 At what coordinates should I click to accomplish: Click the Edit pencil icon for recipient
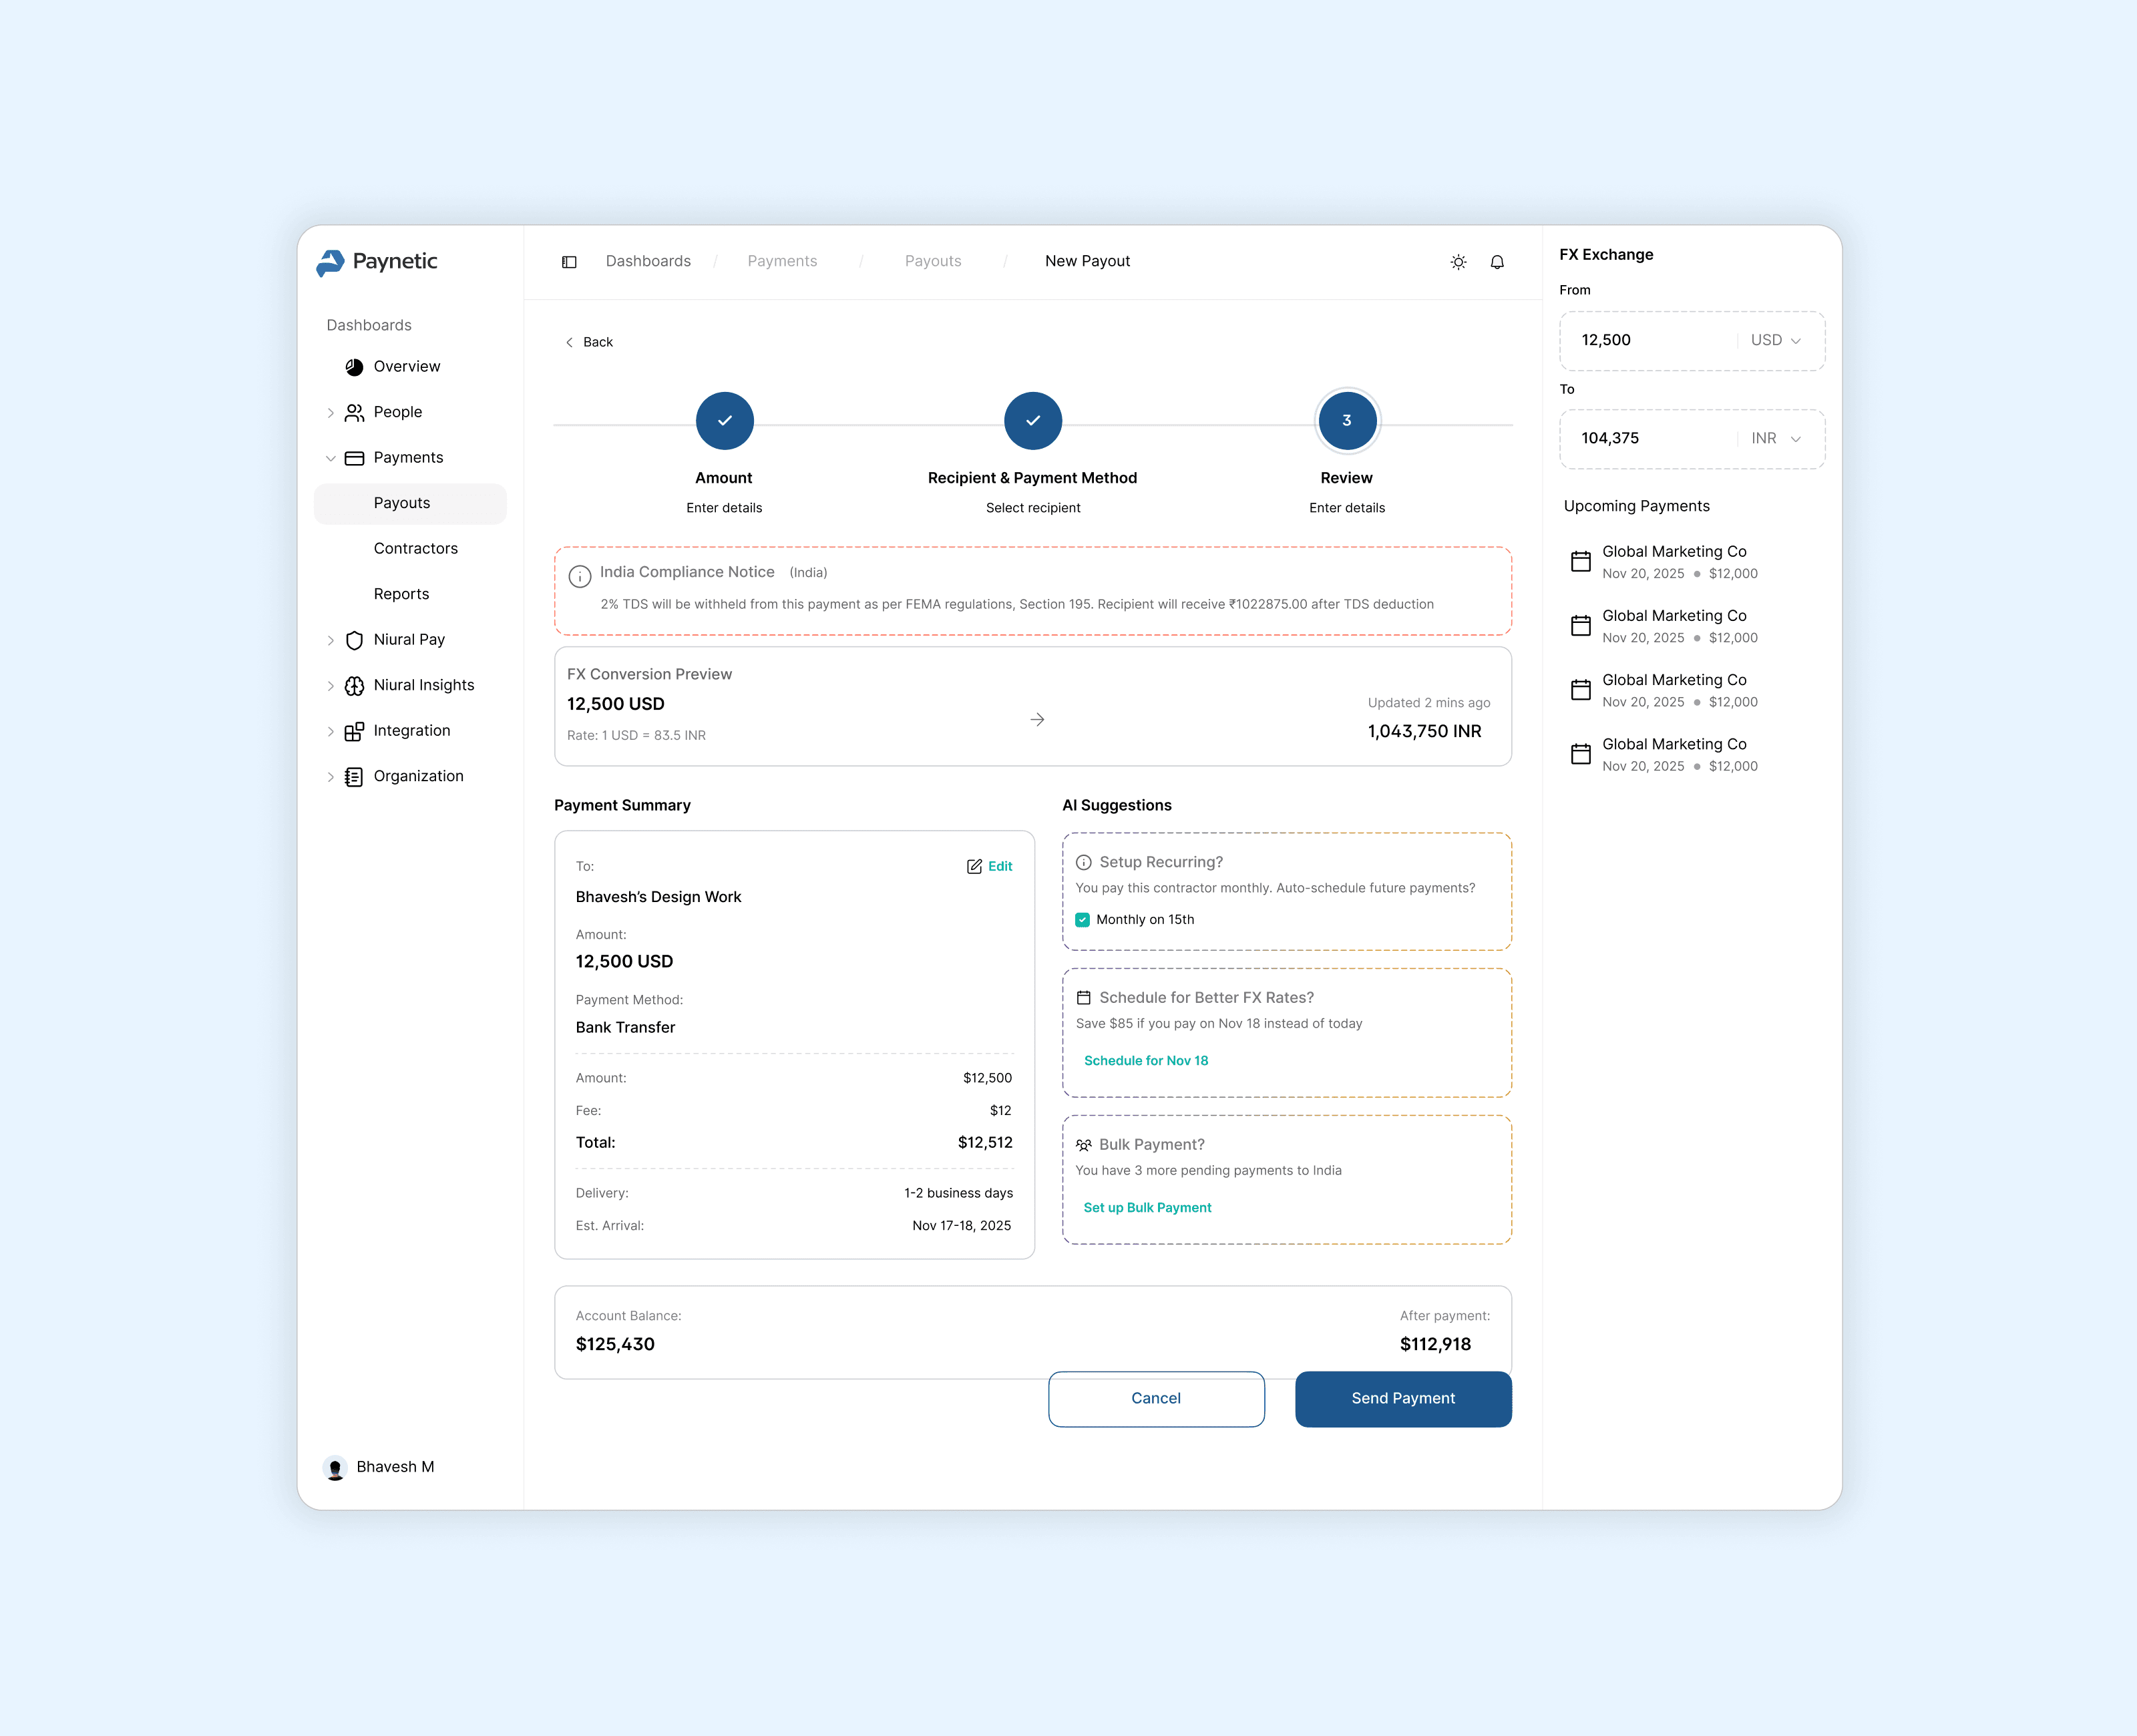[x=974, y=867]
